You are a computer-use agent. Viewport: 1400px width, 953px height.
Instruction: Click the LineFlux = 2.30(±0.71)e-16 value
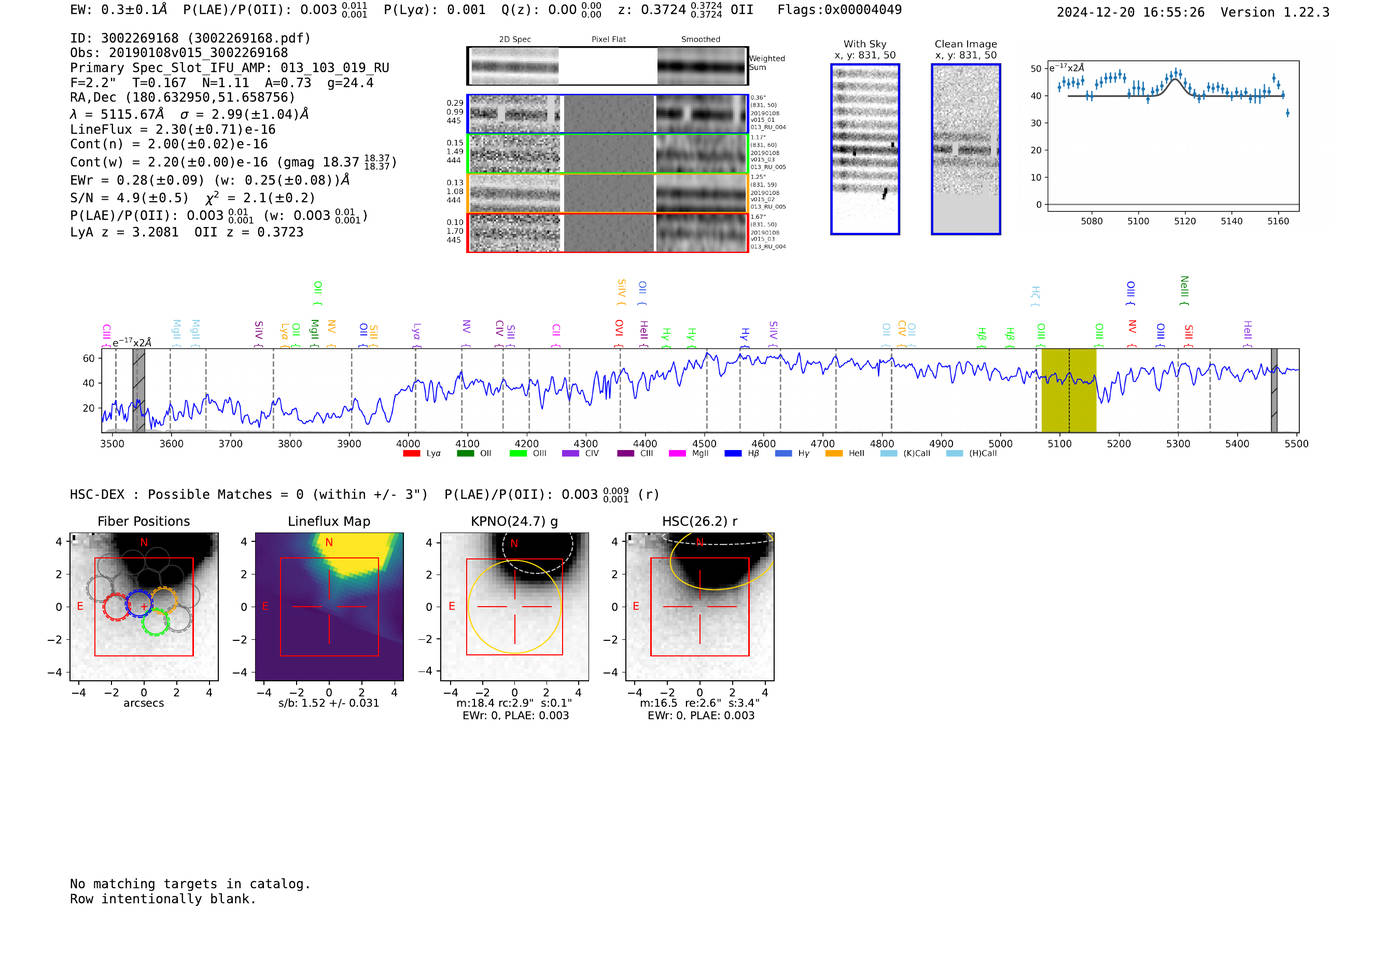pos(173,129)
